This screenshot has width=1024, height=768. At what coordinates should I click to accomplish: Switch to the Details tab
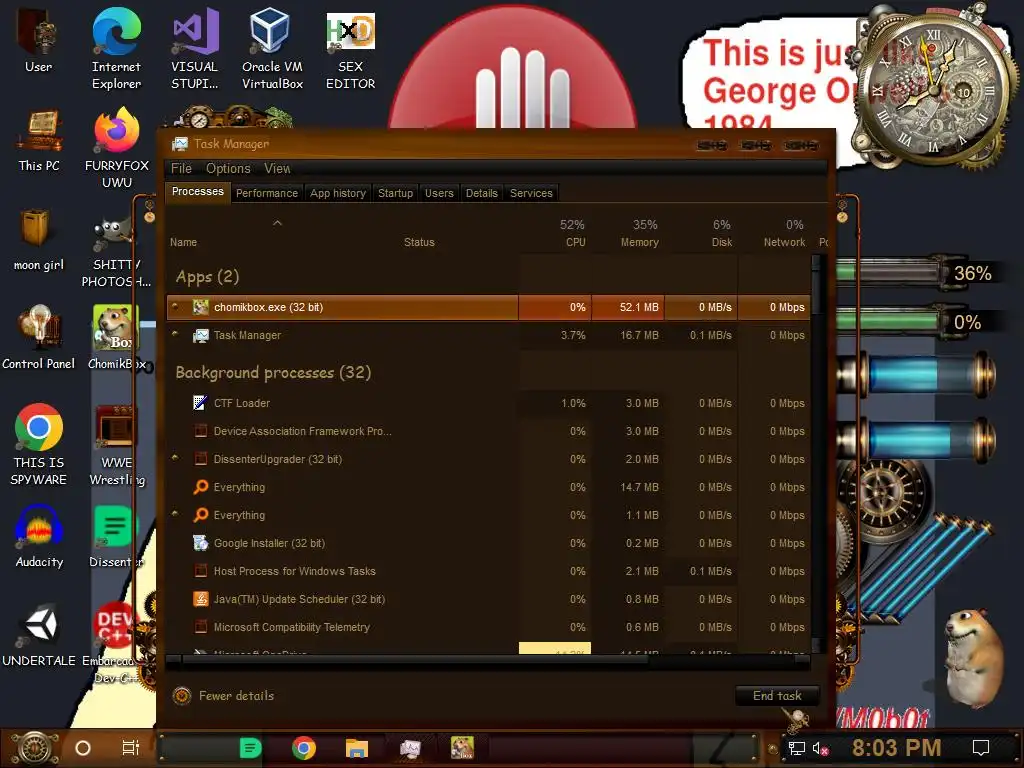481,193
